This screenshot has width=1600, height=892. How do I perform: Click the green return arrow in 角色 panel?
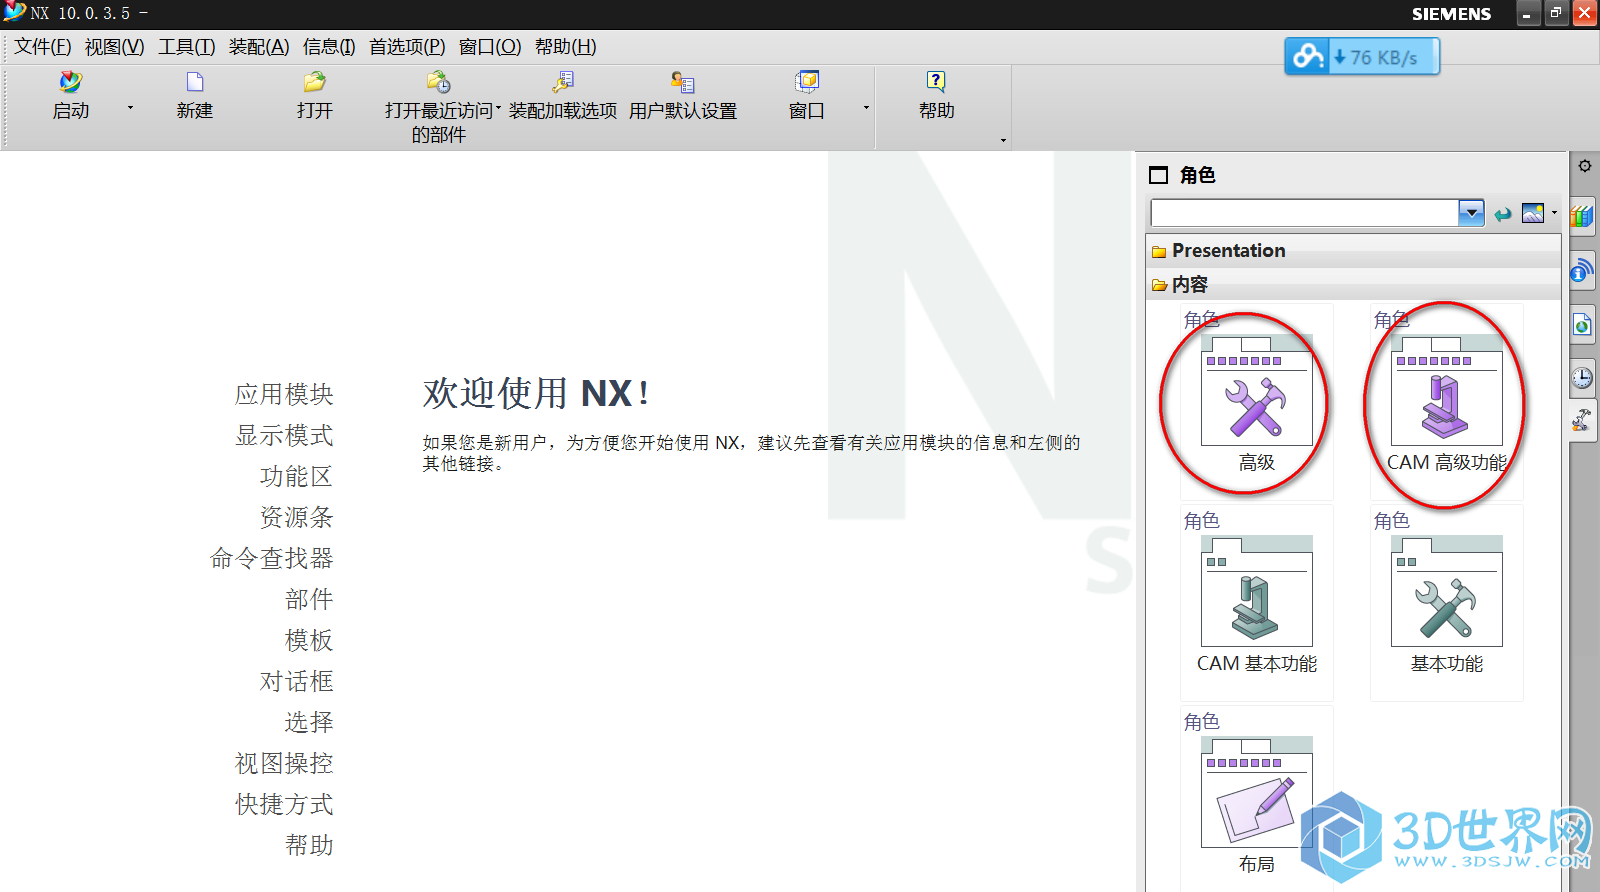[1503, 213]
